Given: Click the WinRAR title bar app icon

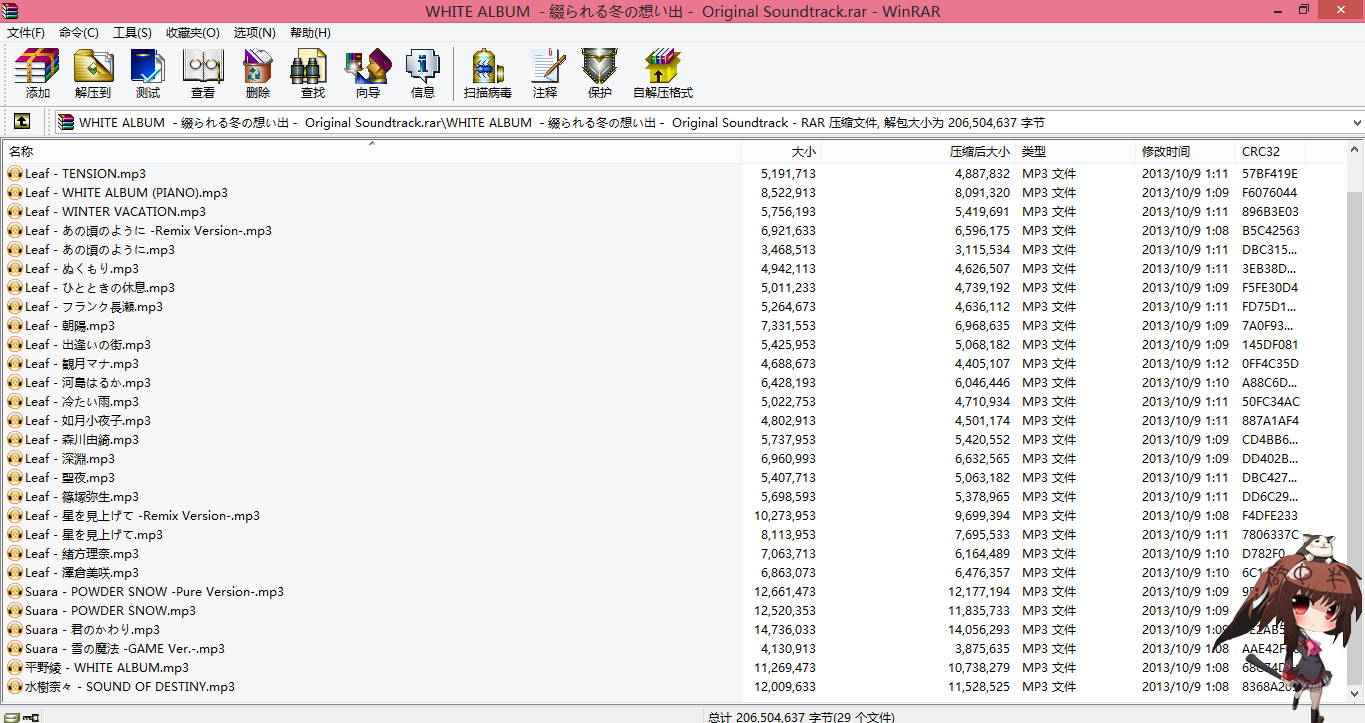Looking at the screenshot, I should (x=12, y=11).
